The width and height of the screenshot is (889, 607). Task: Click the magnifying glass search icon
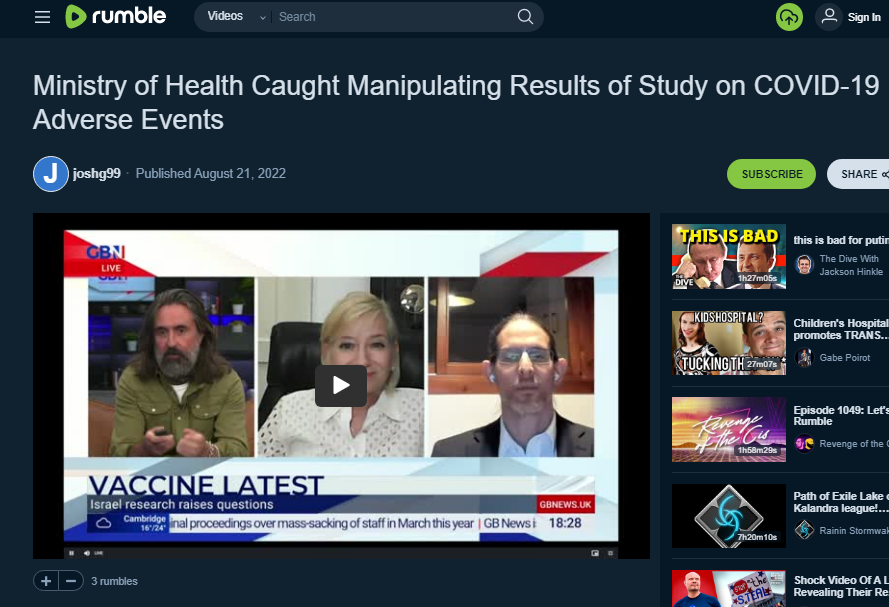[x=526, y=17]
